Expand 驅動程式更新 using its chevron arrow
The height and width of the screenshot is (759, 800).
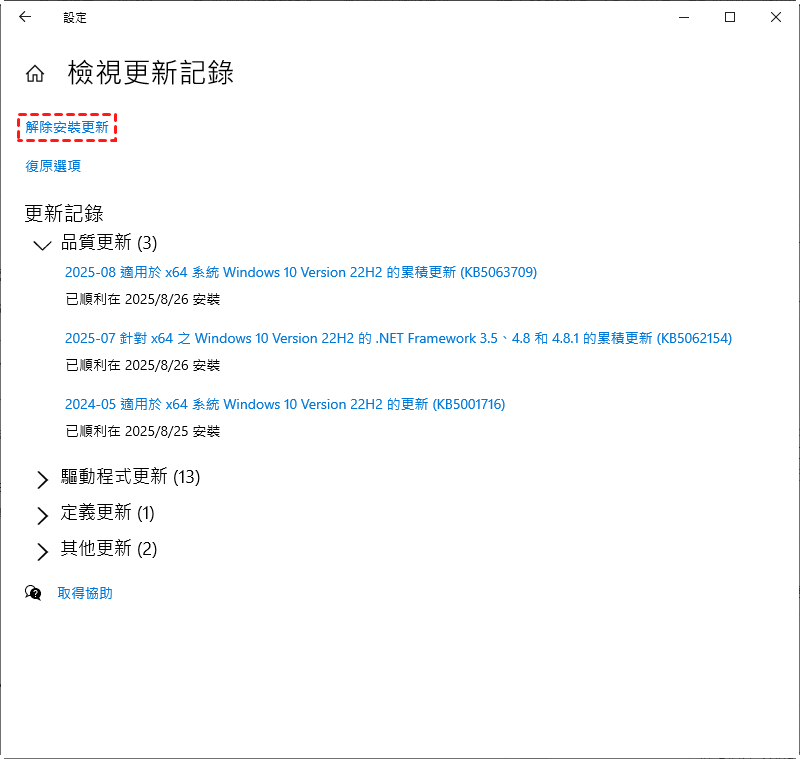click(x=42, y=479)
